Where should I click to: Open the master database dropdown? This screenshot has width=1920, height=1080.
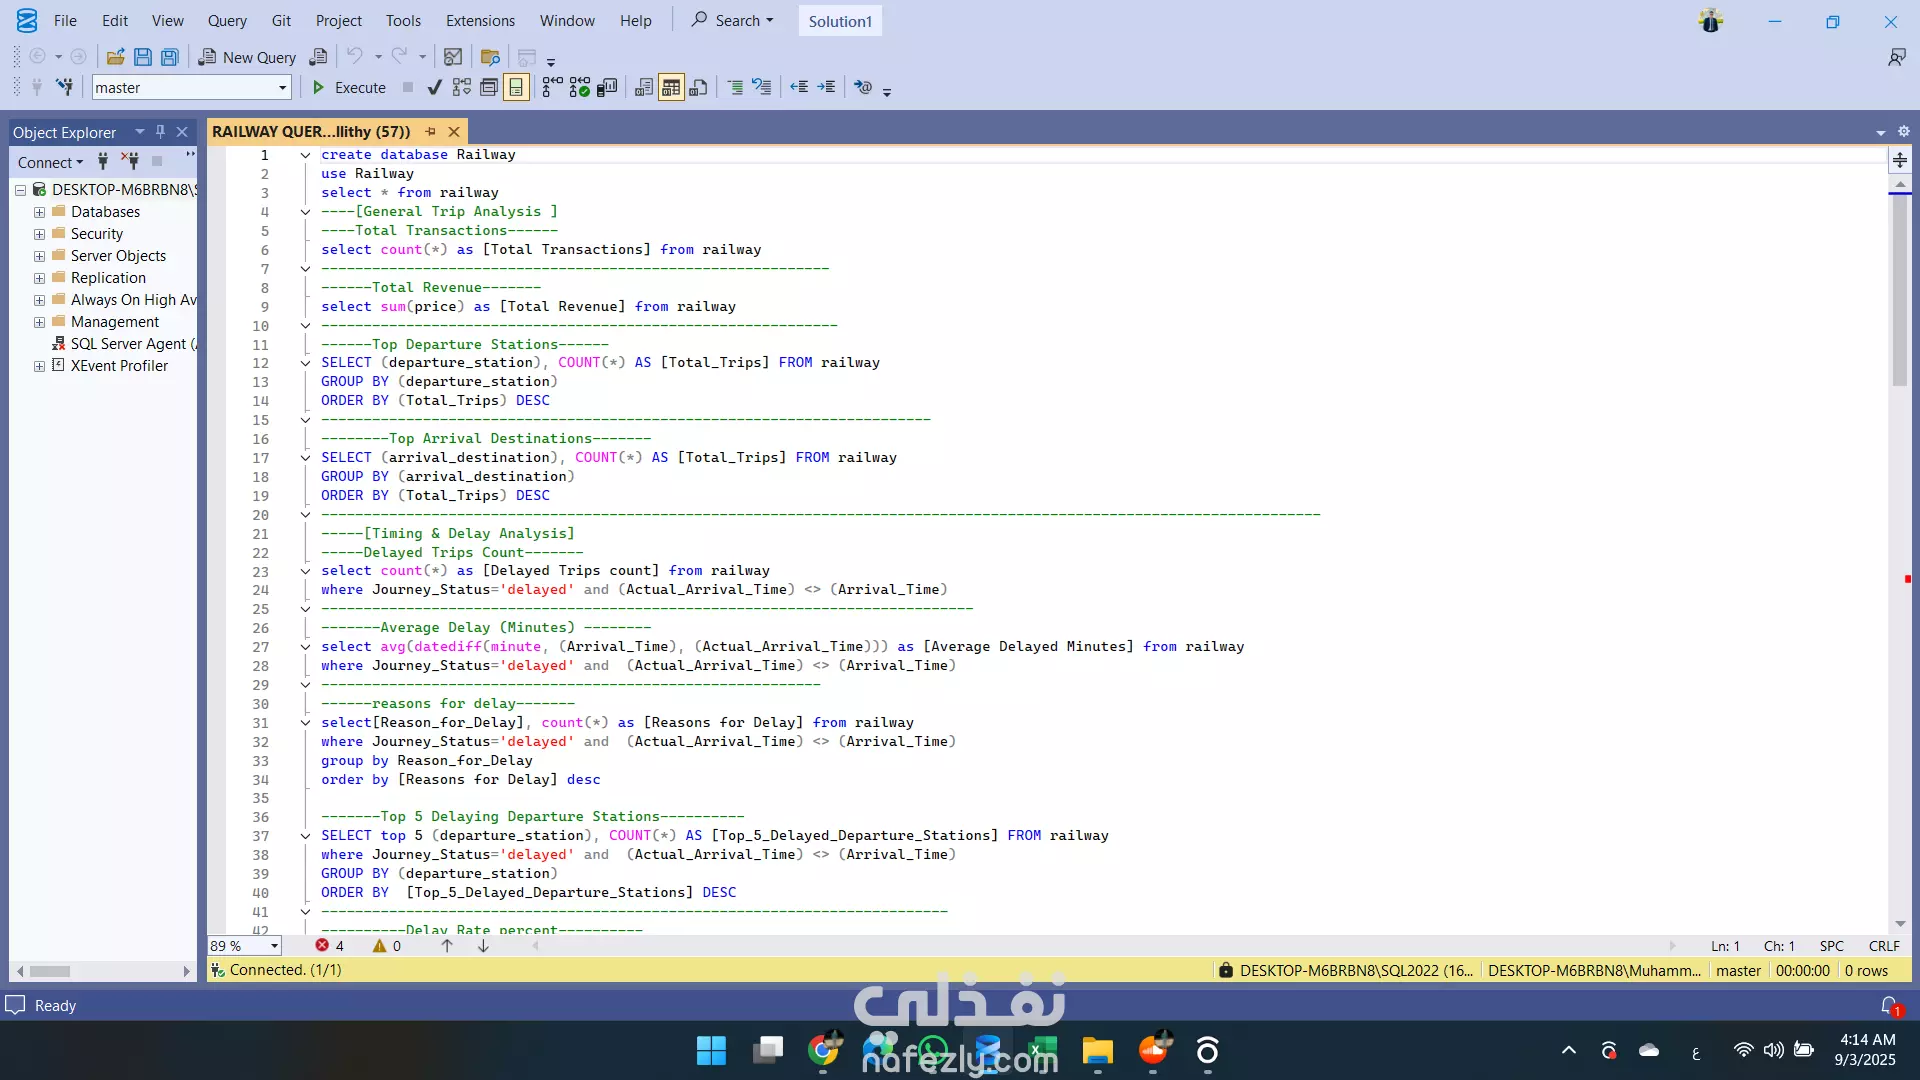(x=282, y=88)
